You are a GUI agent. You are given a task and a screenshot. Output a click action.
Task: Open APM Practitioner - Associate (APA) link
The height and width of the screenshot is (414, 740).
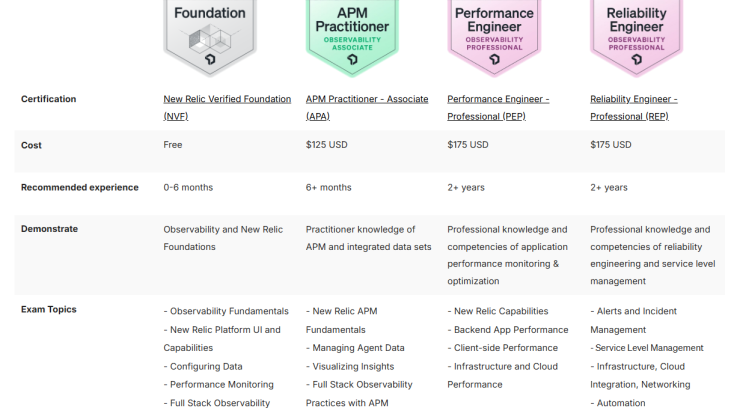coord(367,108)
